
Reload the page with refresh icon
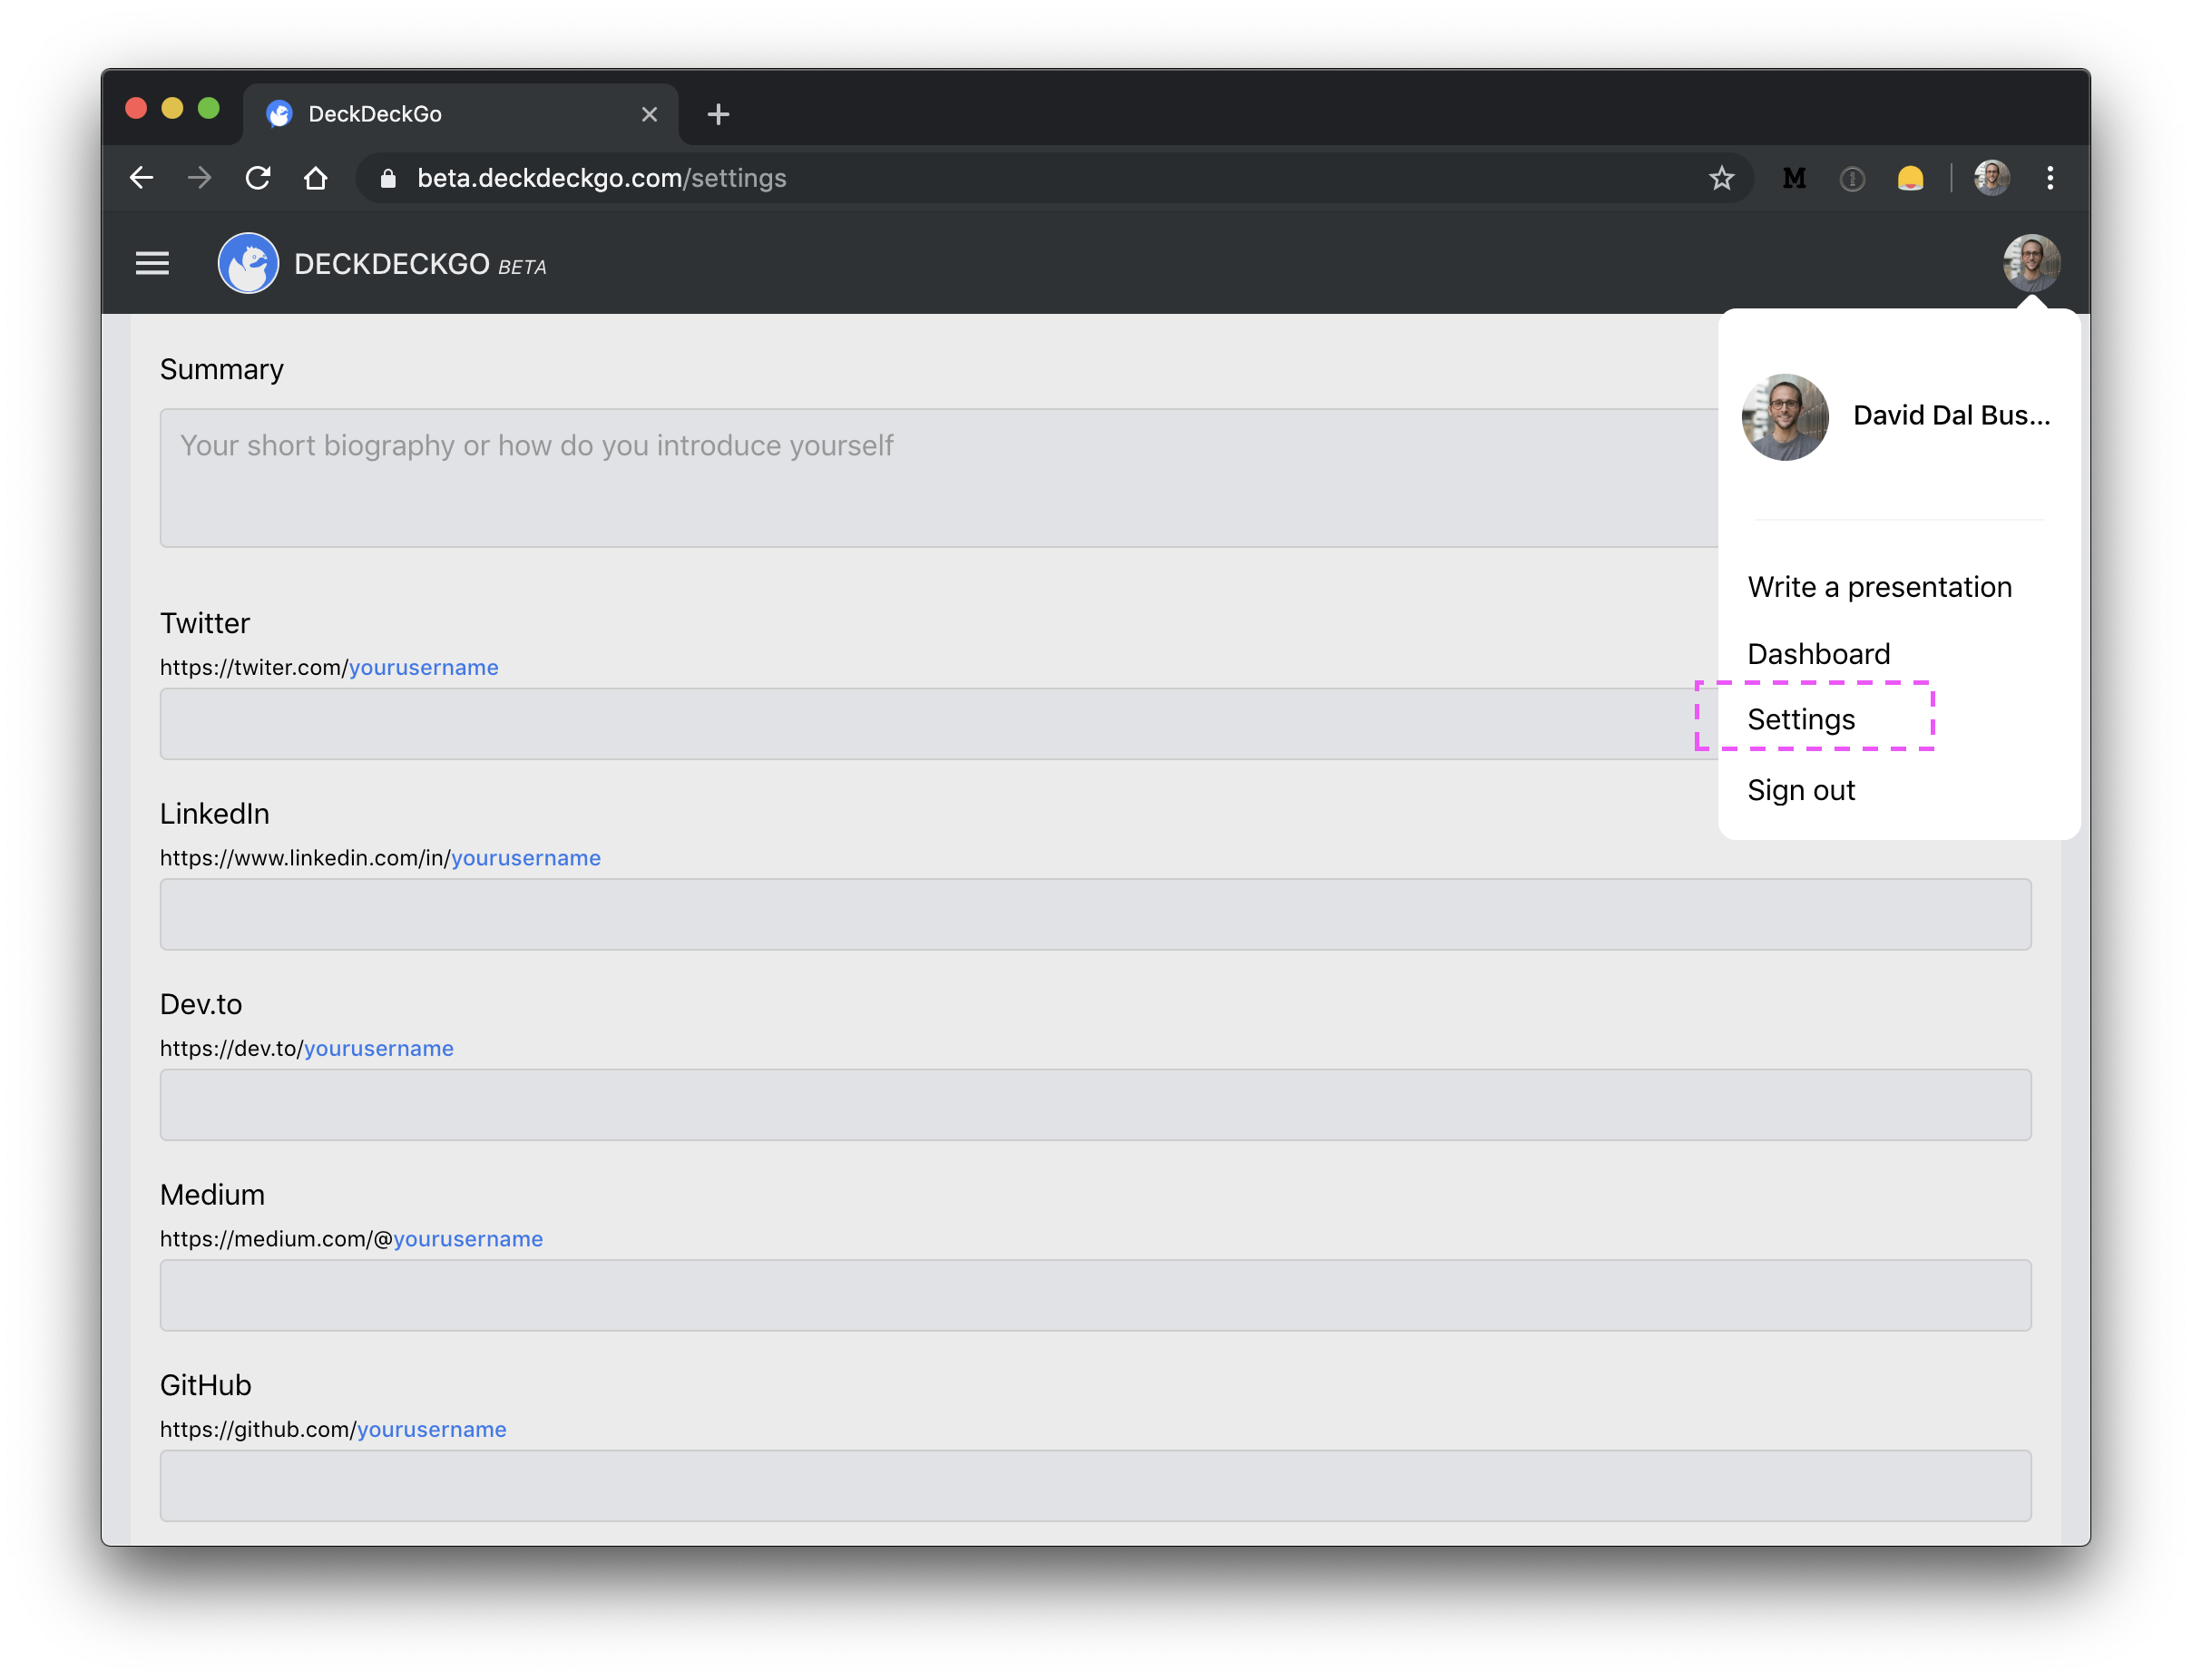click(x=258, y=178)
